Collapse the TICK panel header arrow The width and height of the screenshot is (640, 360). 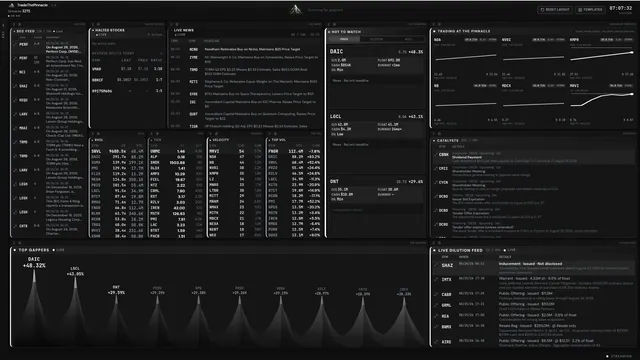151,140
